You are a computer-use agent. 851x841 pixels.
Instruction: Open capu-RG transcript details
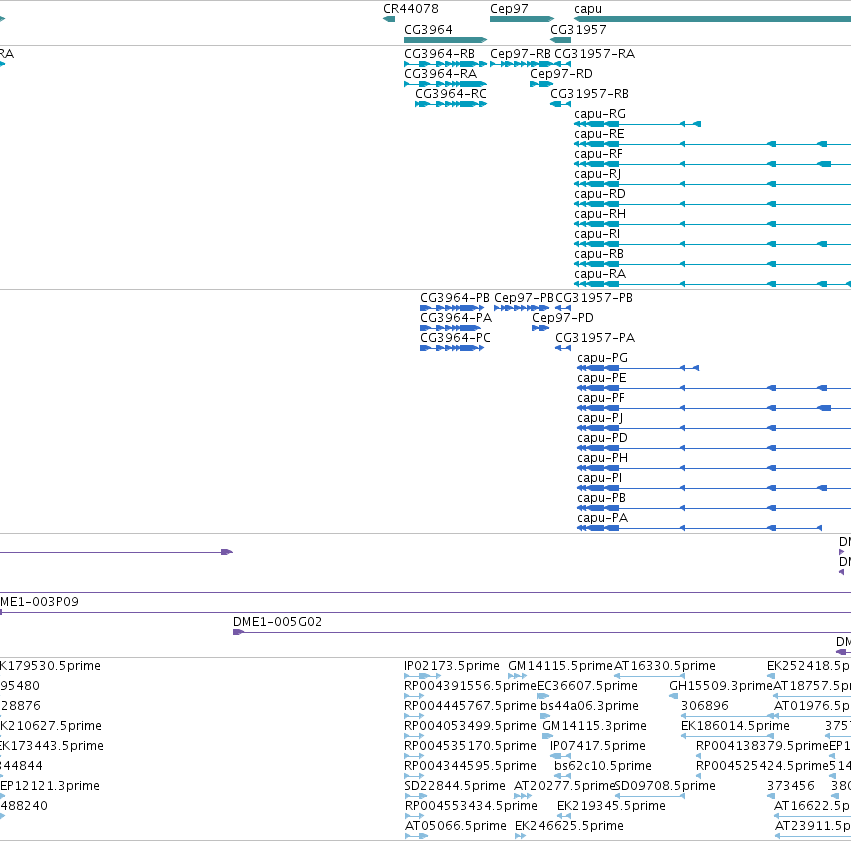click(600, 114)
